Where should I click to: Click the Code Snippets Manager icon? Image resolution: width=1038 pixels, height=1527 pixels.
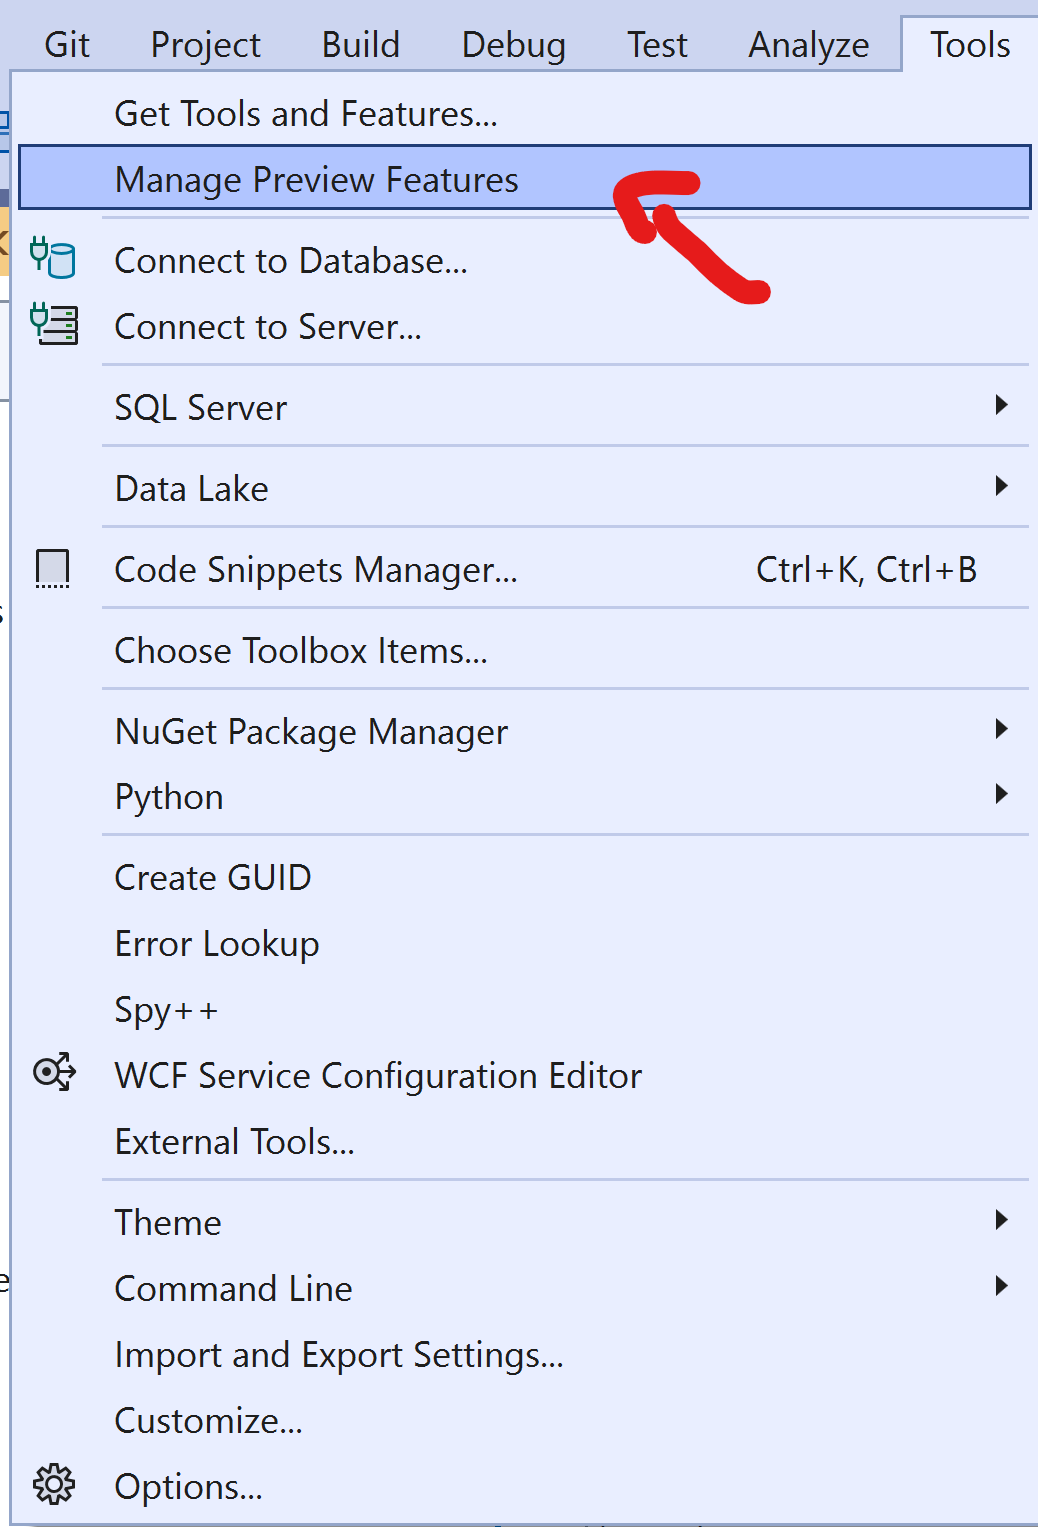pos(52,569)
